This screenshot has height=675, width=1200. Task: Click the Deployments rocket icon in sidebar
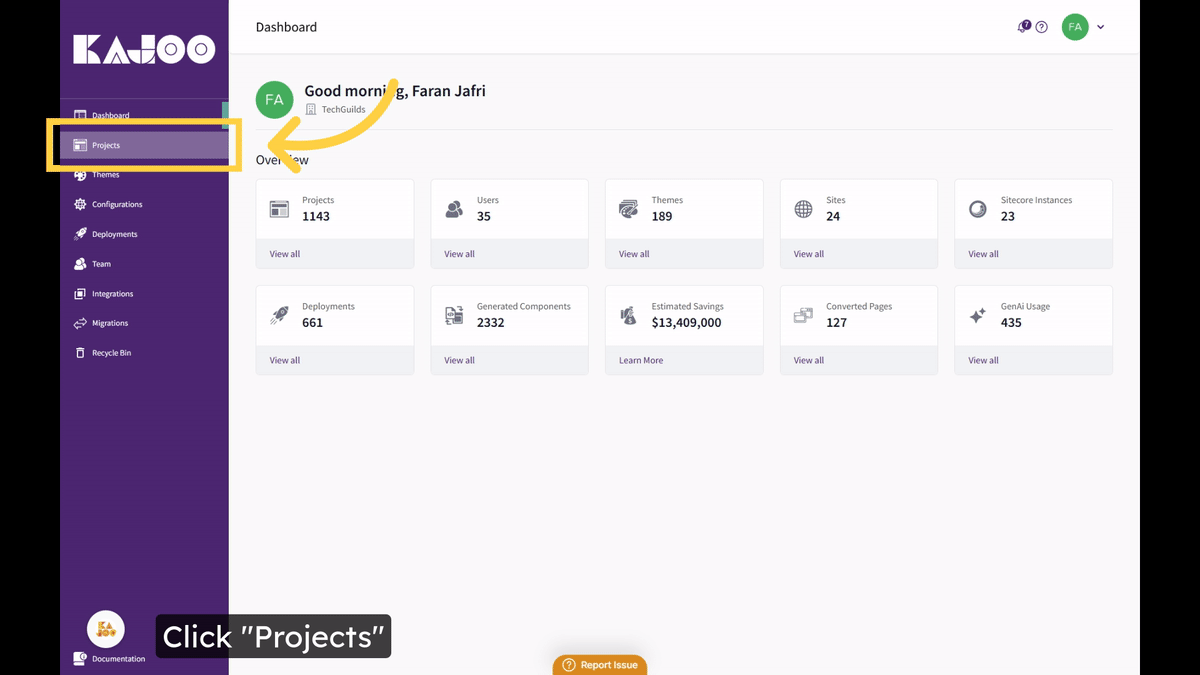80,234
